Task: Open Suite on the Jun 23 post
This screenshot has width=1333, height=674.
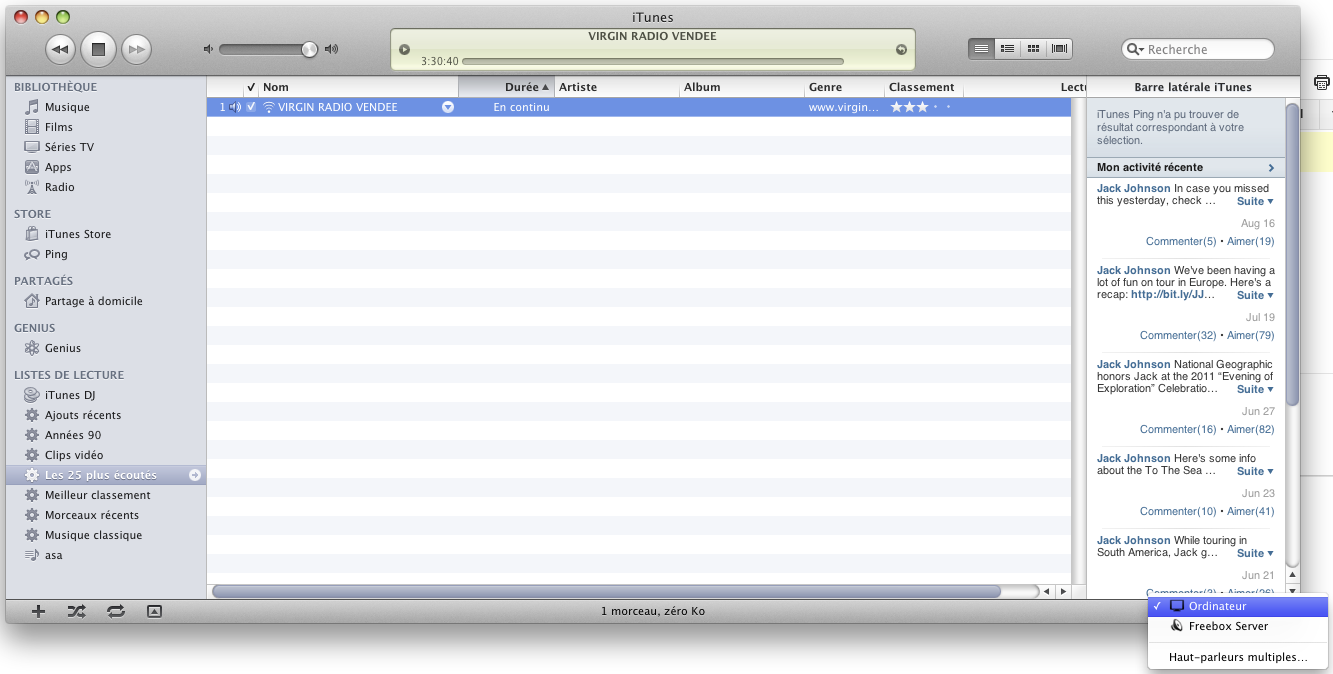Action: [1255, 471]
